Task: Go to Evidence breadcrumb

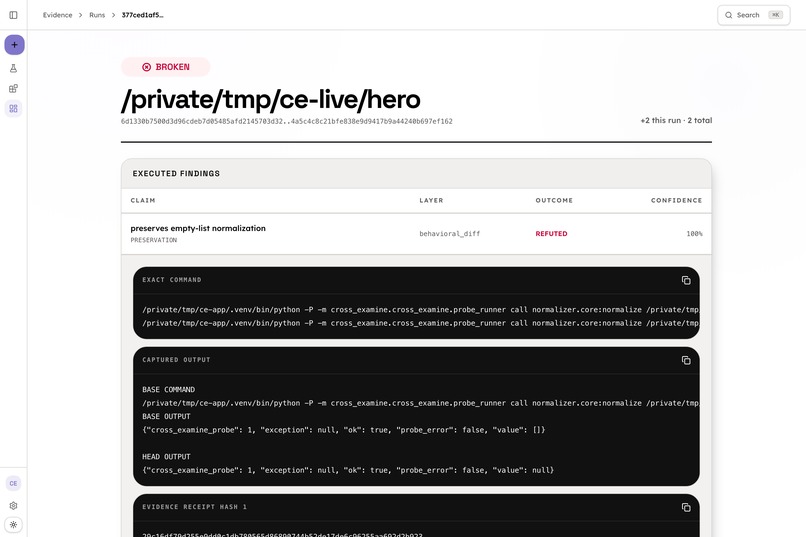Action: tap(58, 15)
